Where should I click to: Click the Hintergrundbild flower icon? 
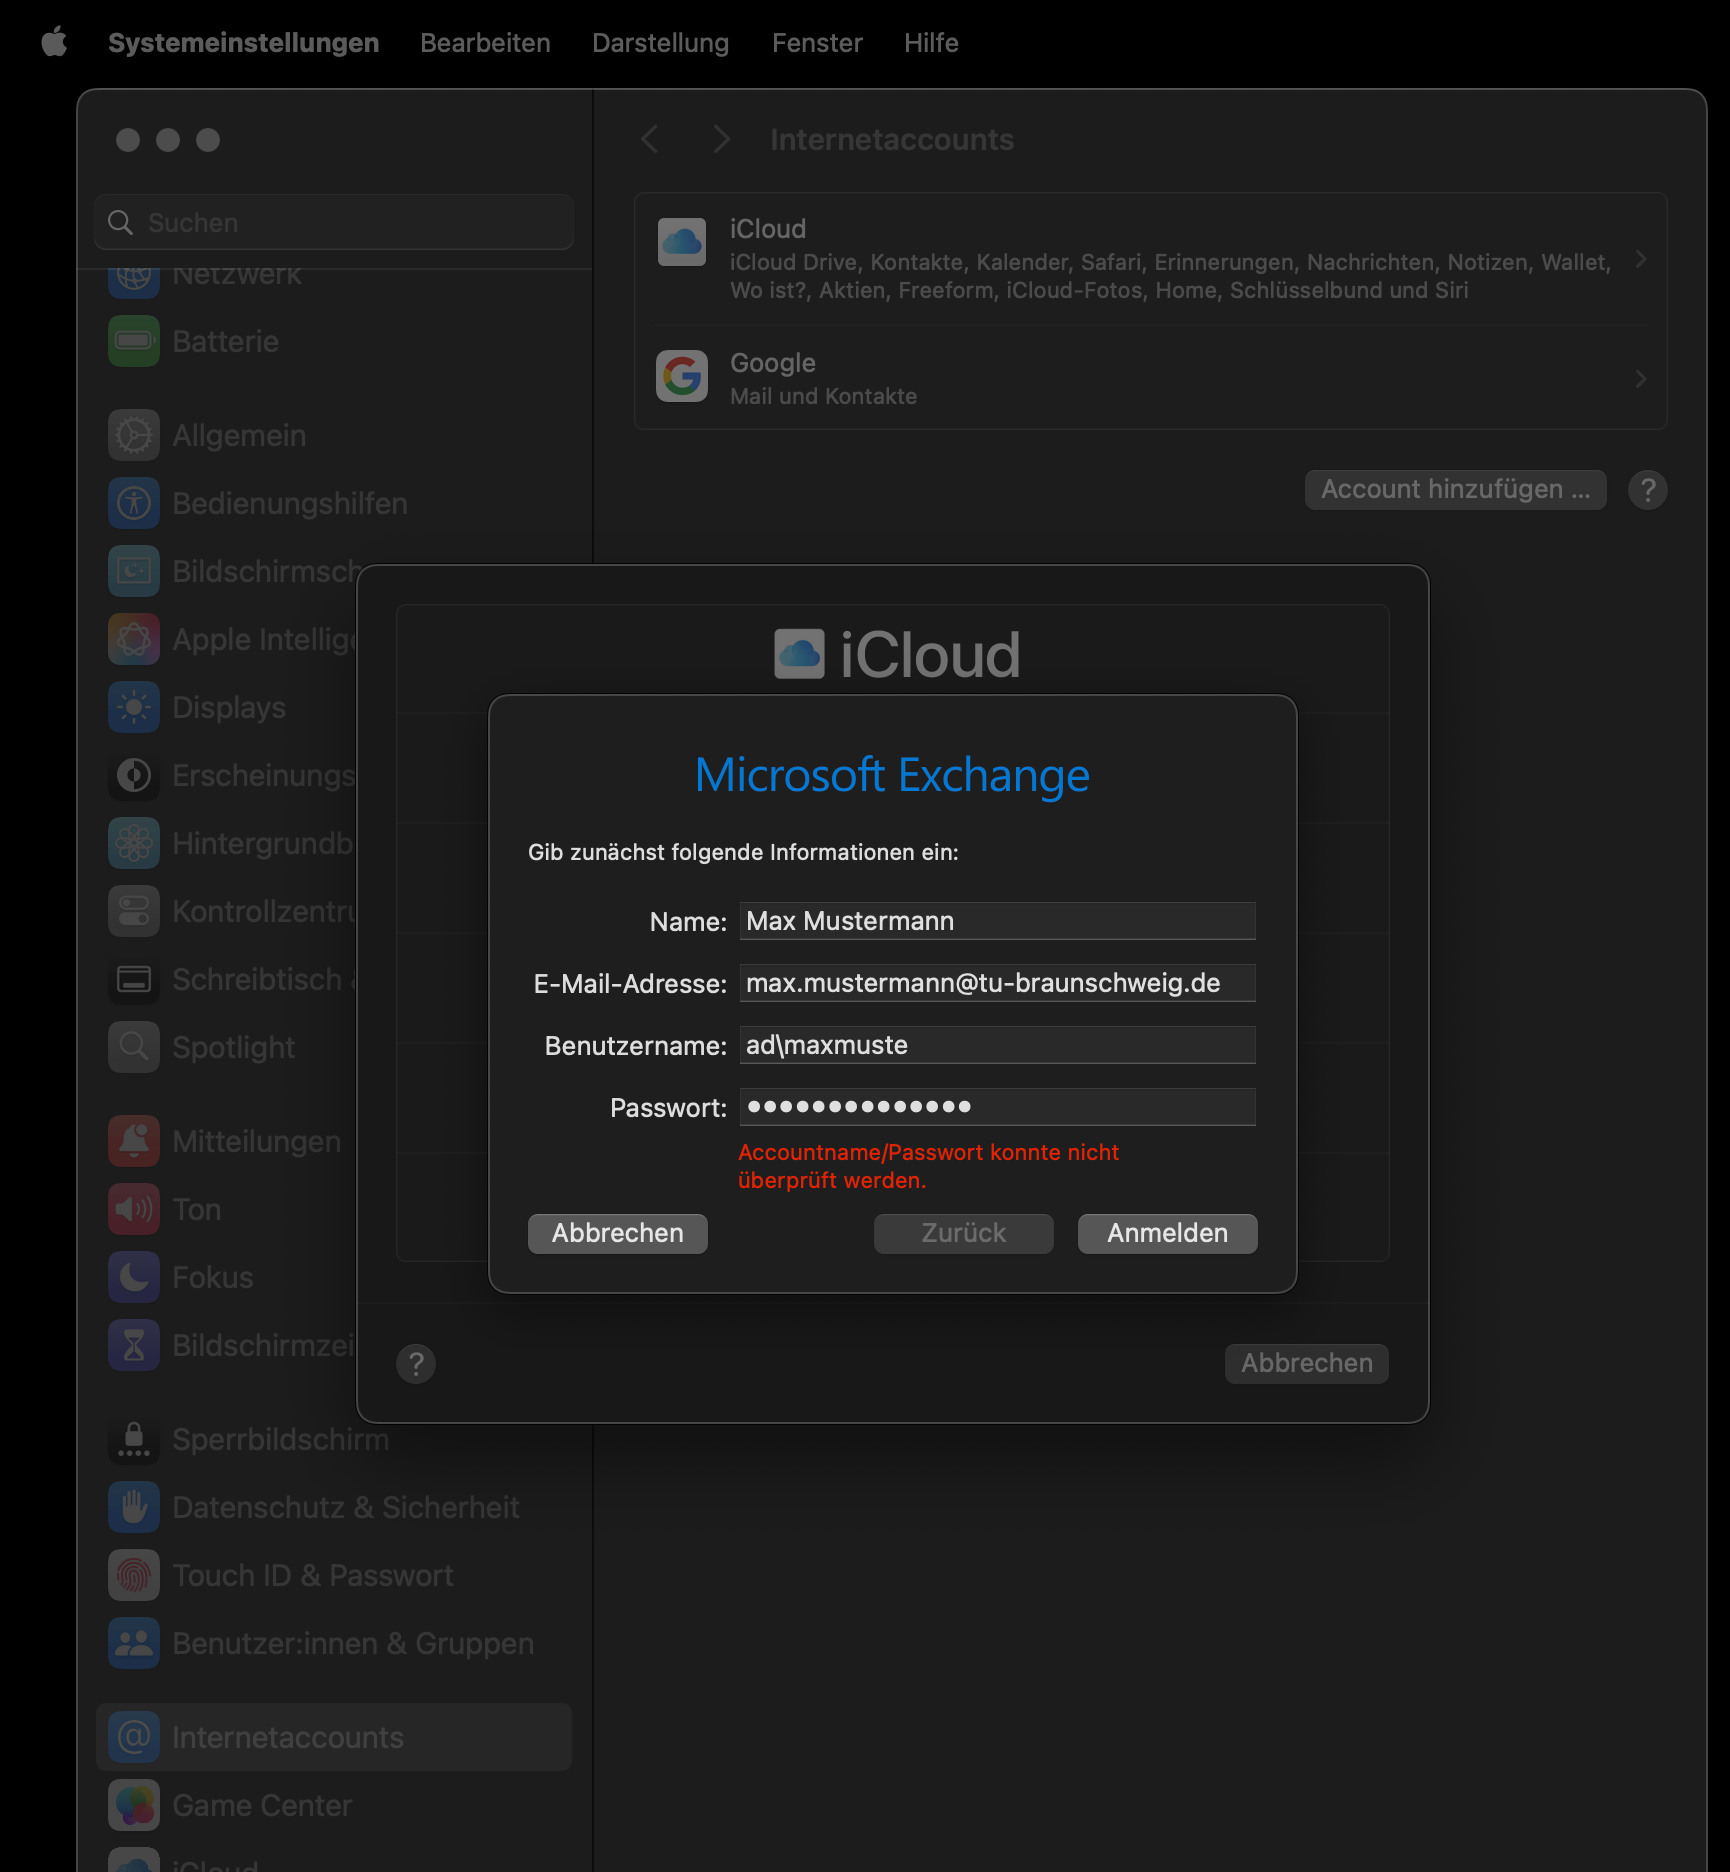tap(134, 843)
